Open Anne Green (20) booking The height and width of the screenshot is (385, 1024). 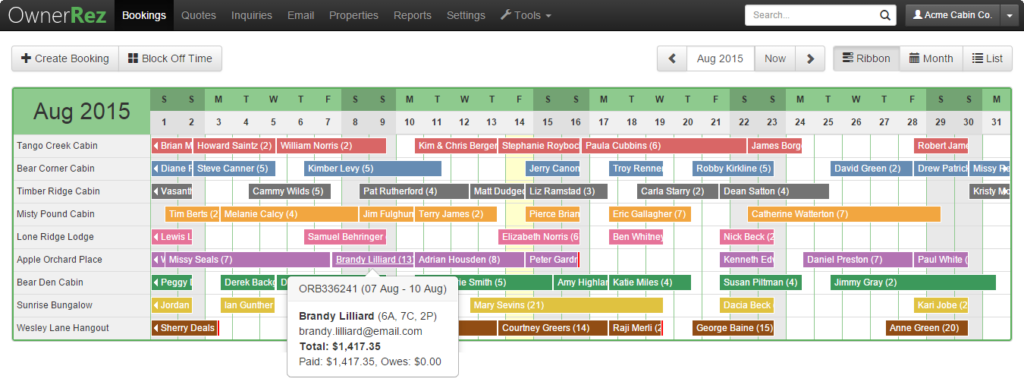(x=927, y=328)
